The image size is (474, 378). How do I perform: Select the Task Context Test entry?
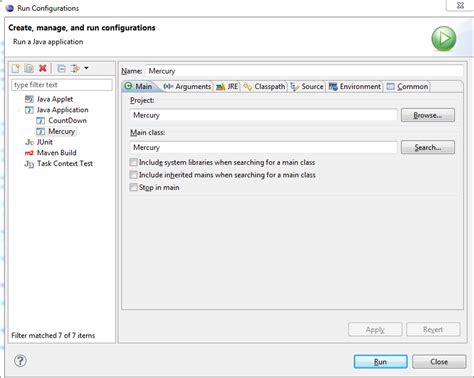pos(65,163)
